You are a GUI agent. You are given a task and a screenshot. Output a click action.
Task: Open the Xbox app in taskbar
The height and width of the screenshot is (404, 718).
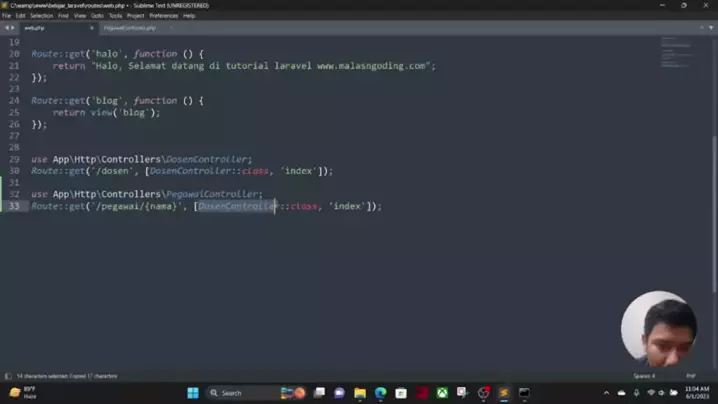442,393
